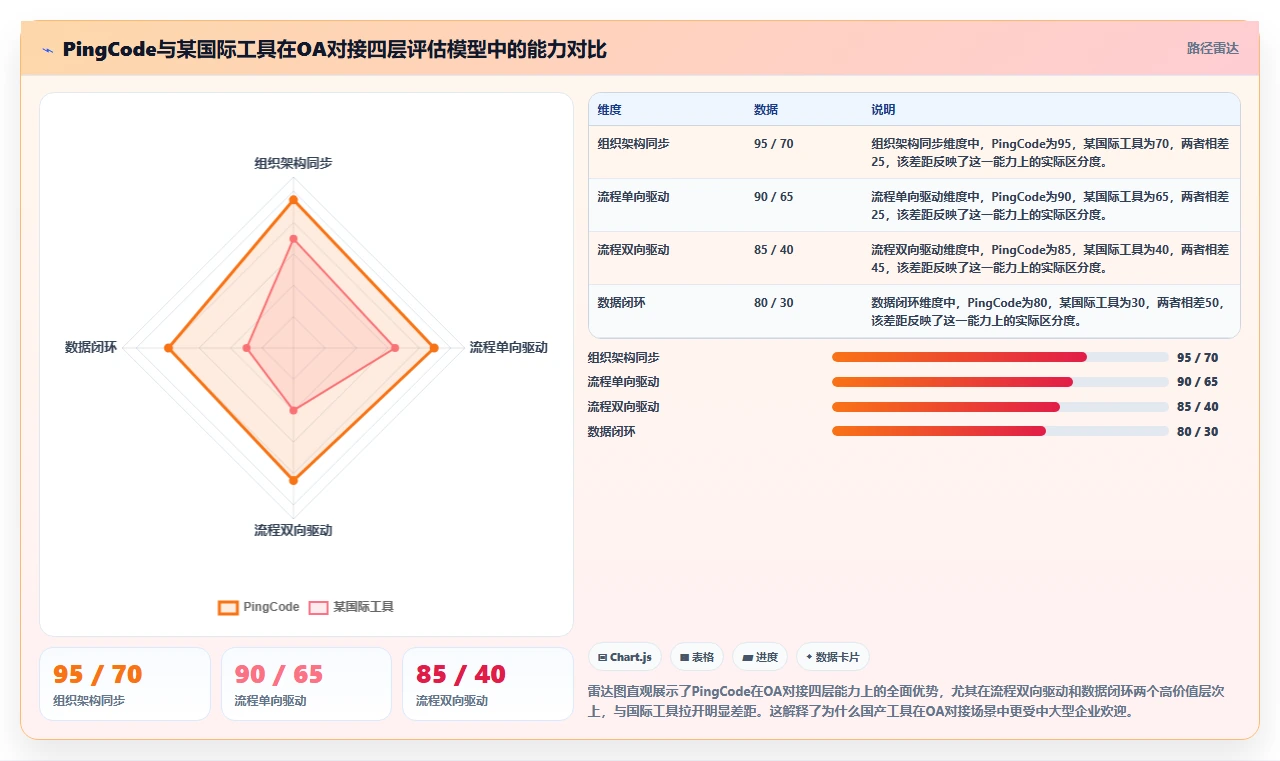Screen dimensions: 1280x761
Task: Click the 流程单向驱动 progress bar
Action: click(1000, 382)
